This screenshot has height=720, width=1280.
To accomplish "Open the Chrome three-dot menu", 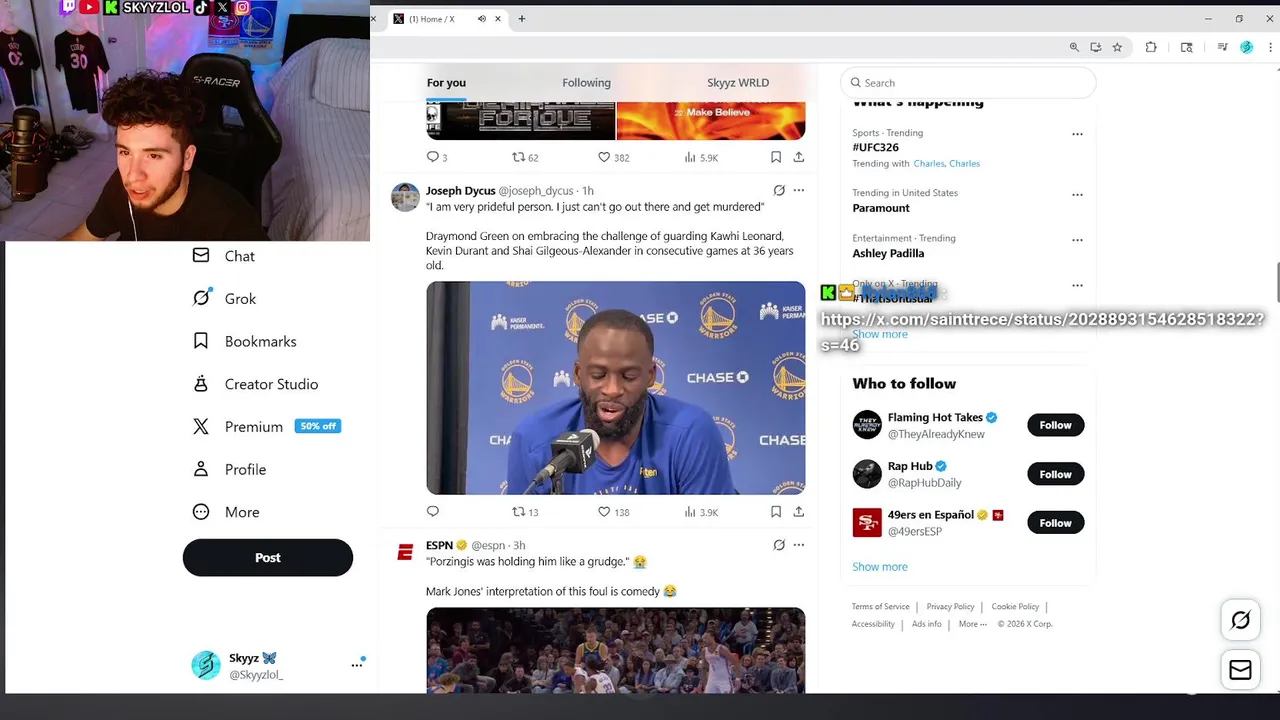I will (1271, 47).
